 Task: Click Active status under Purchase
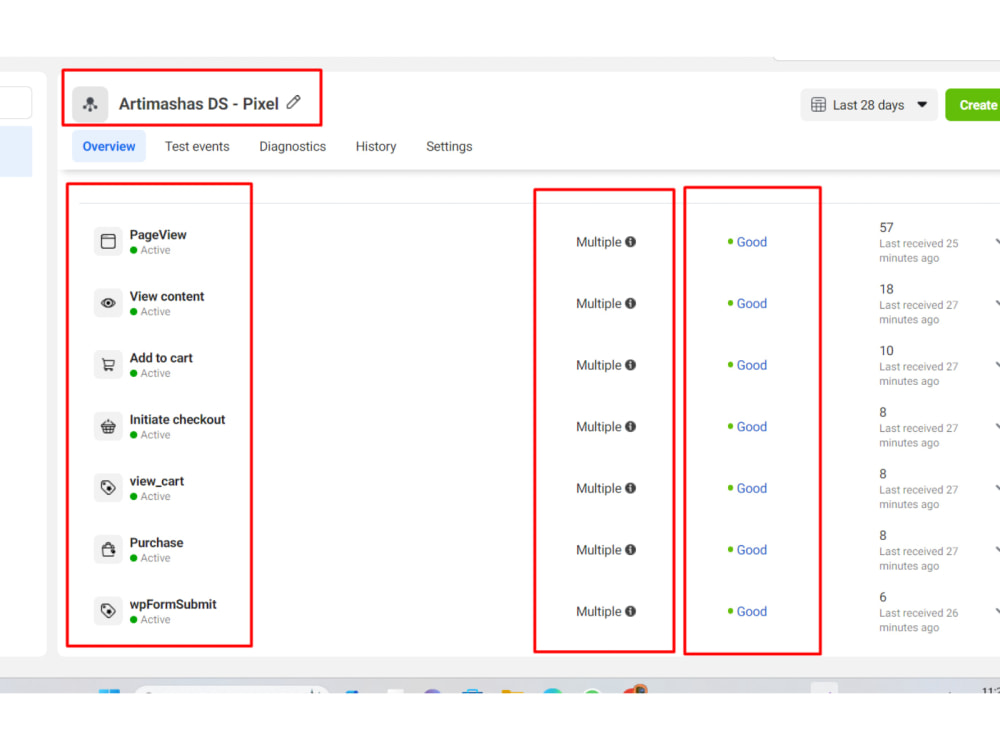(x=156, y=558)
